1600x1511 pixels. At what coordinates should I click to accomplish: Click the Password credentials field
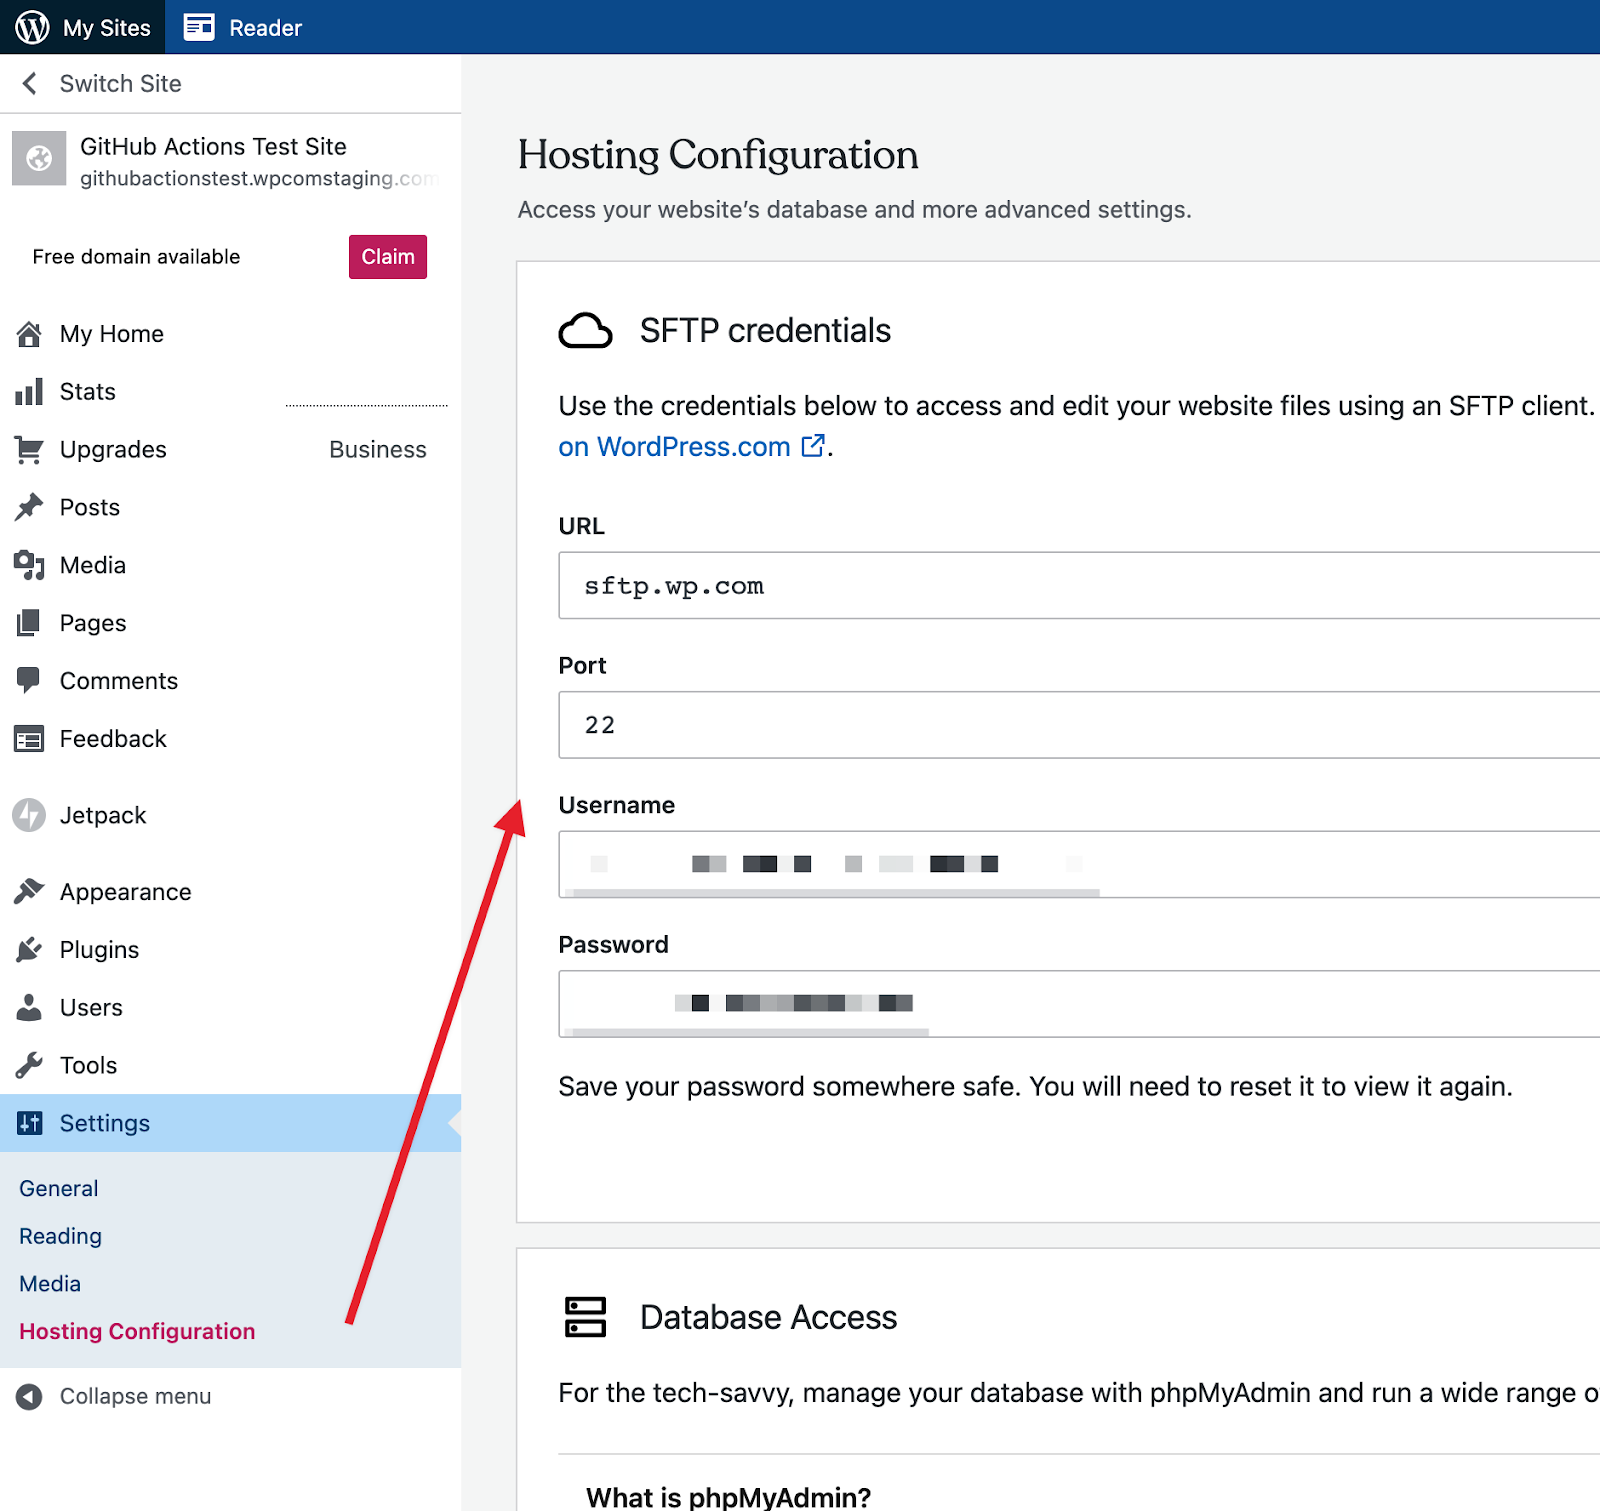pos(1079,1004)
